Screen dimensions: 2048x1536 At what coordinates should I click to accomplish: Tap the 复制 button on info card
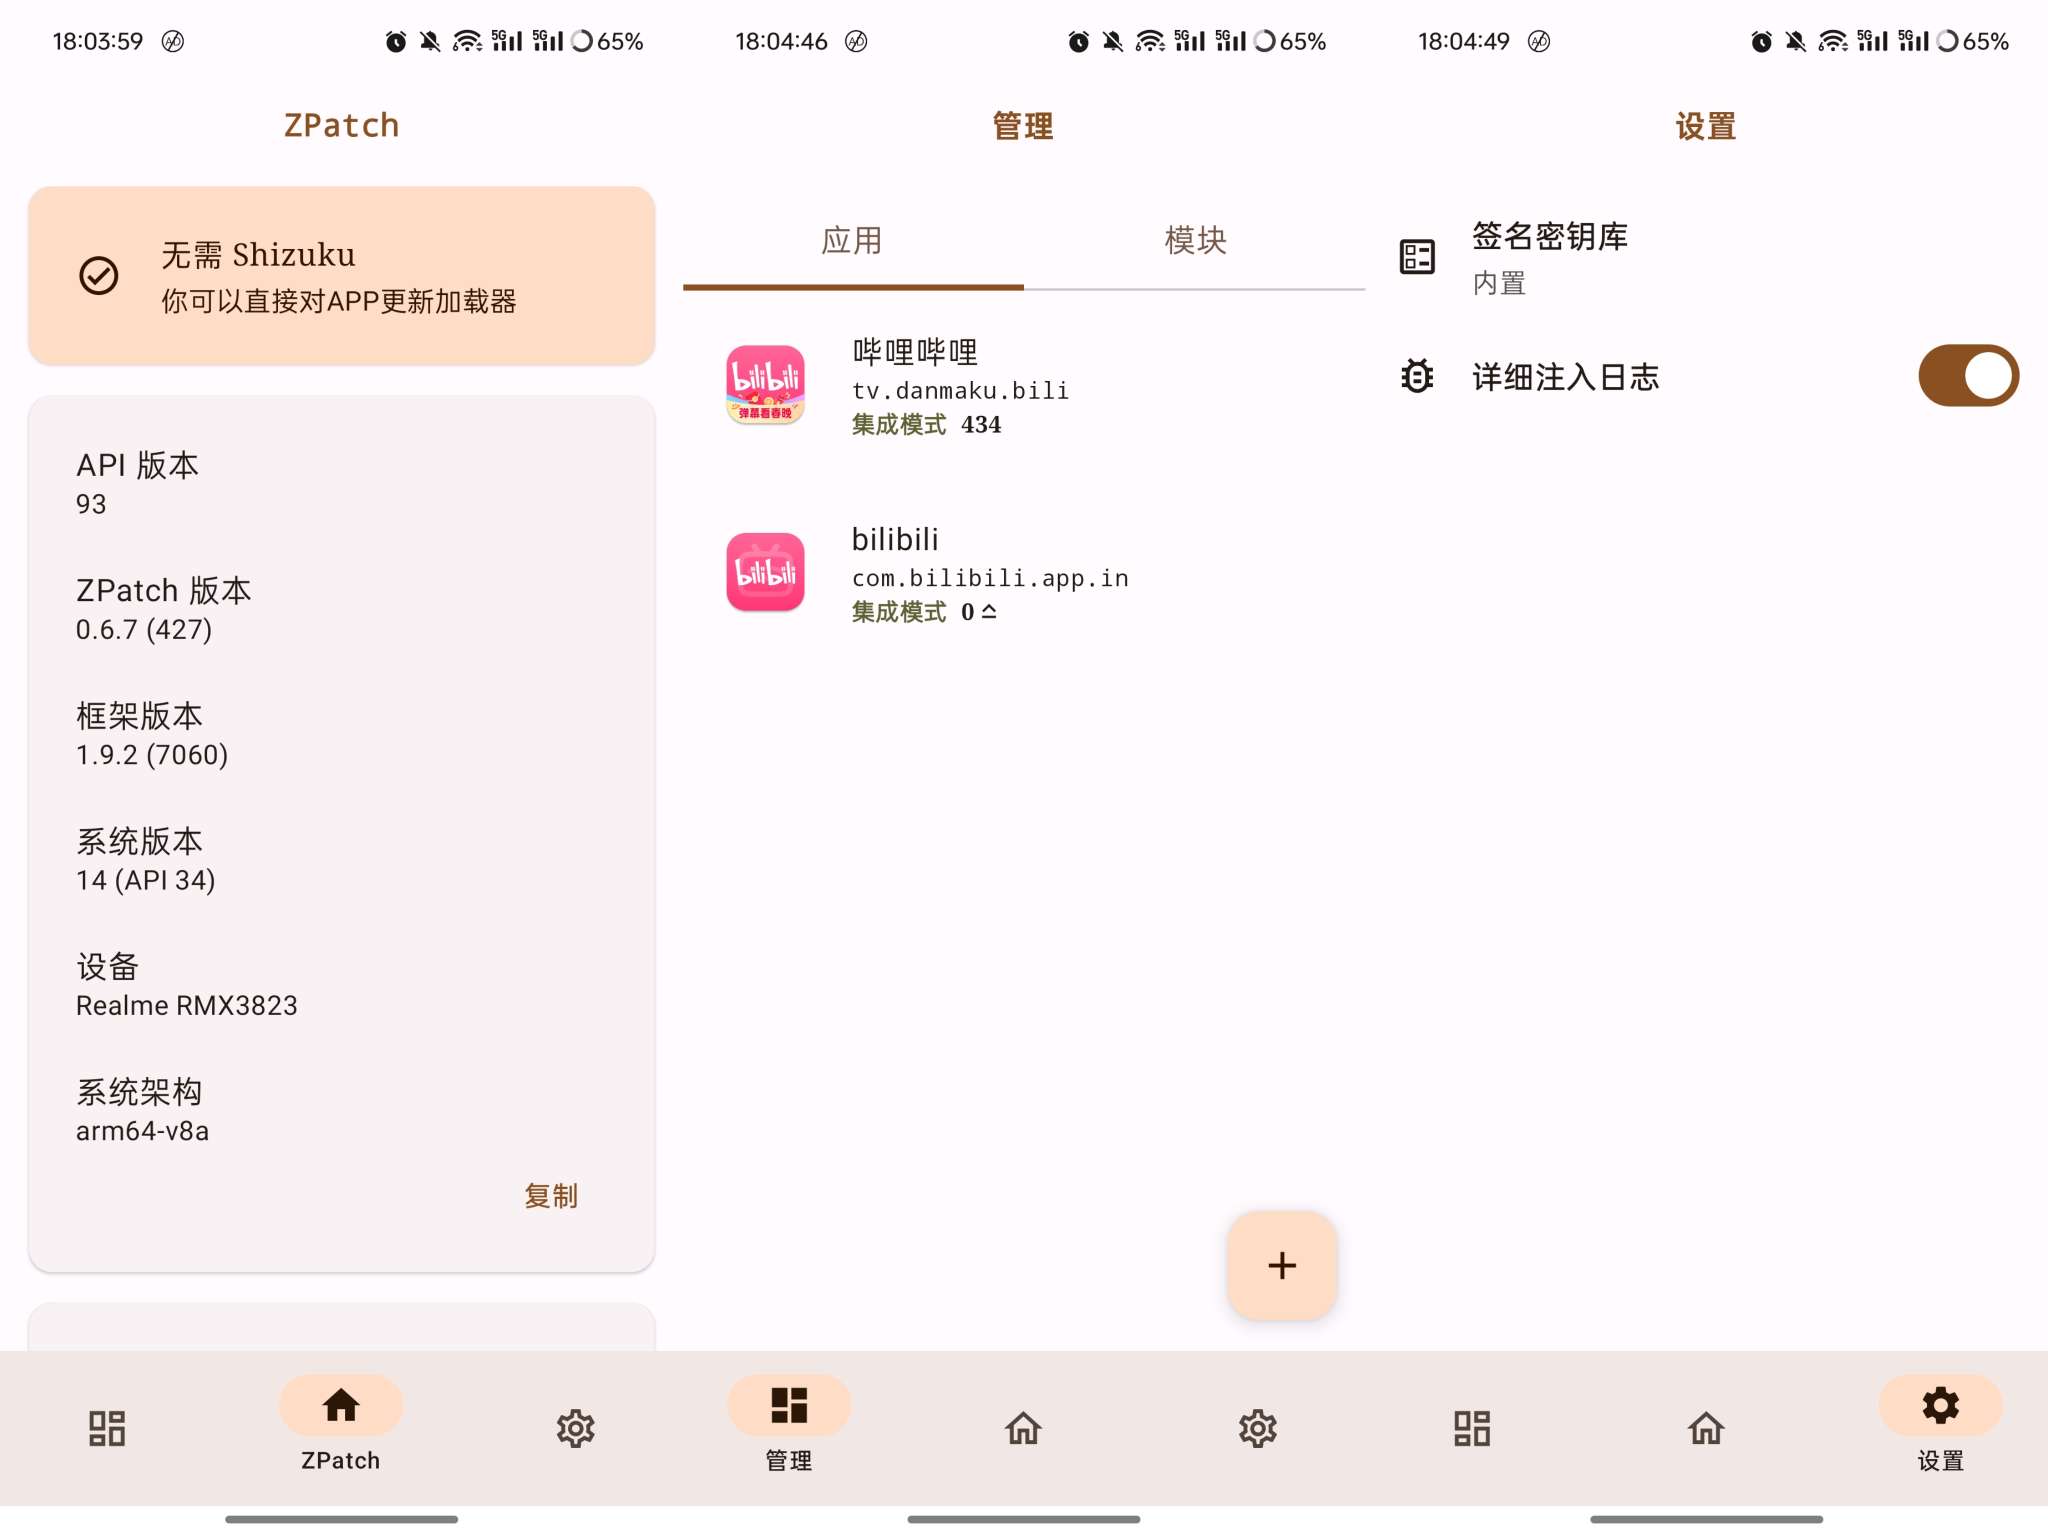point(551,1196)
